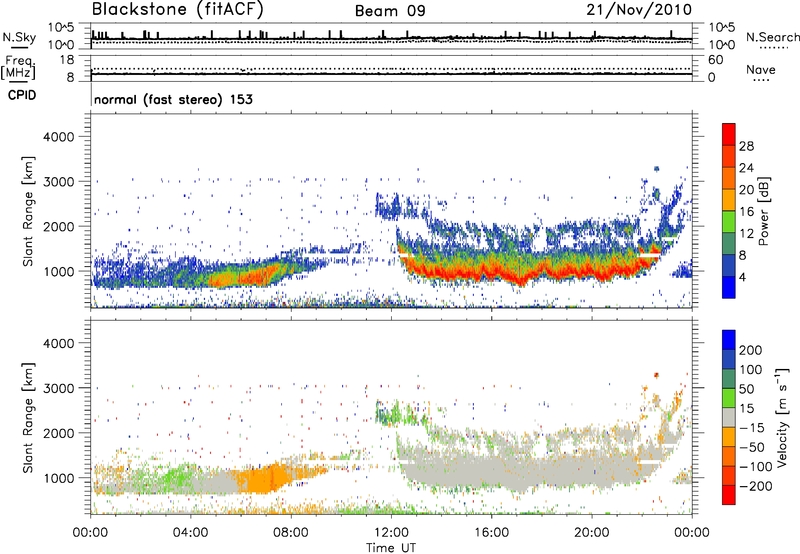This screenshot has height=554, width=800.
Task: Click the "04:00" time tick label
Action: [x=191, y=533]
